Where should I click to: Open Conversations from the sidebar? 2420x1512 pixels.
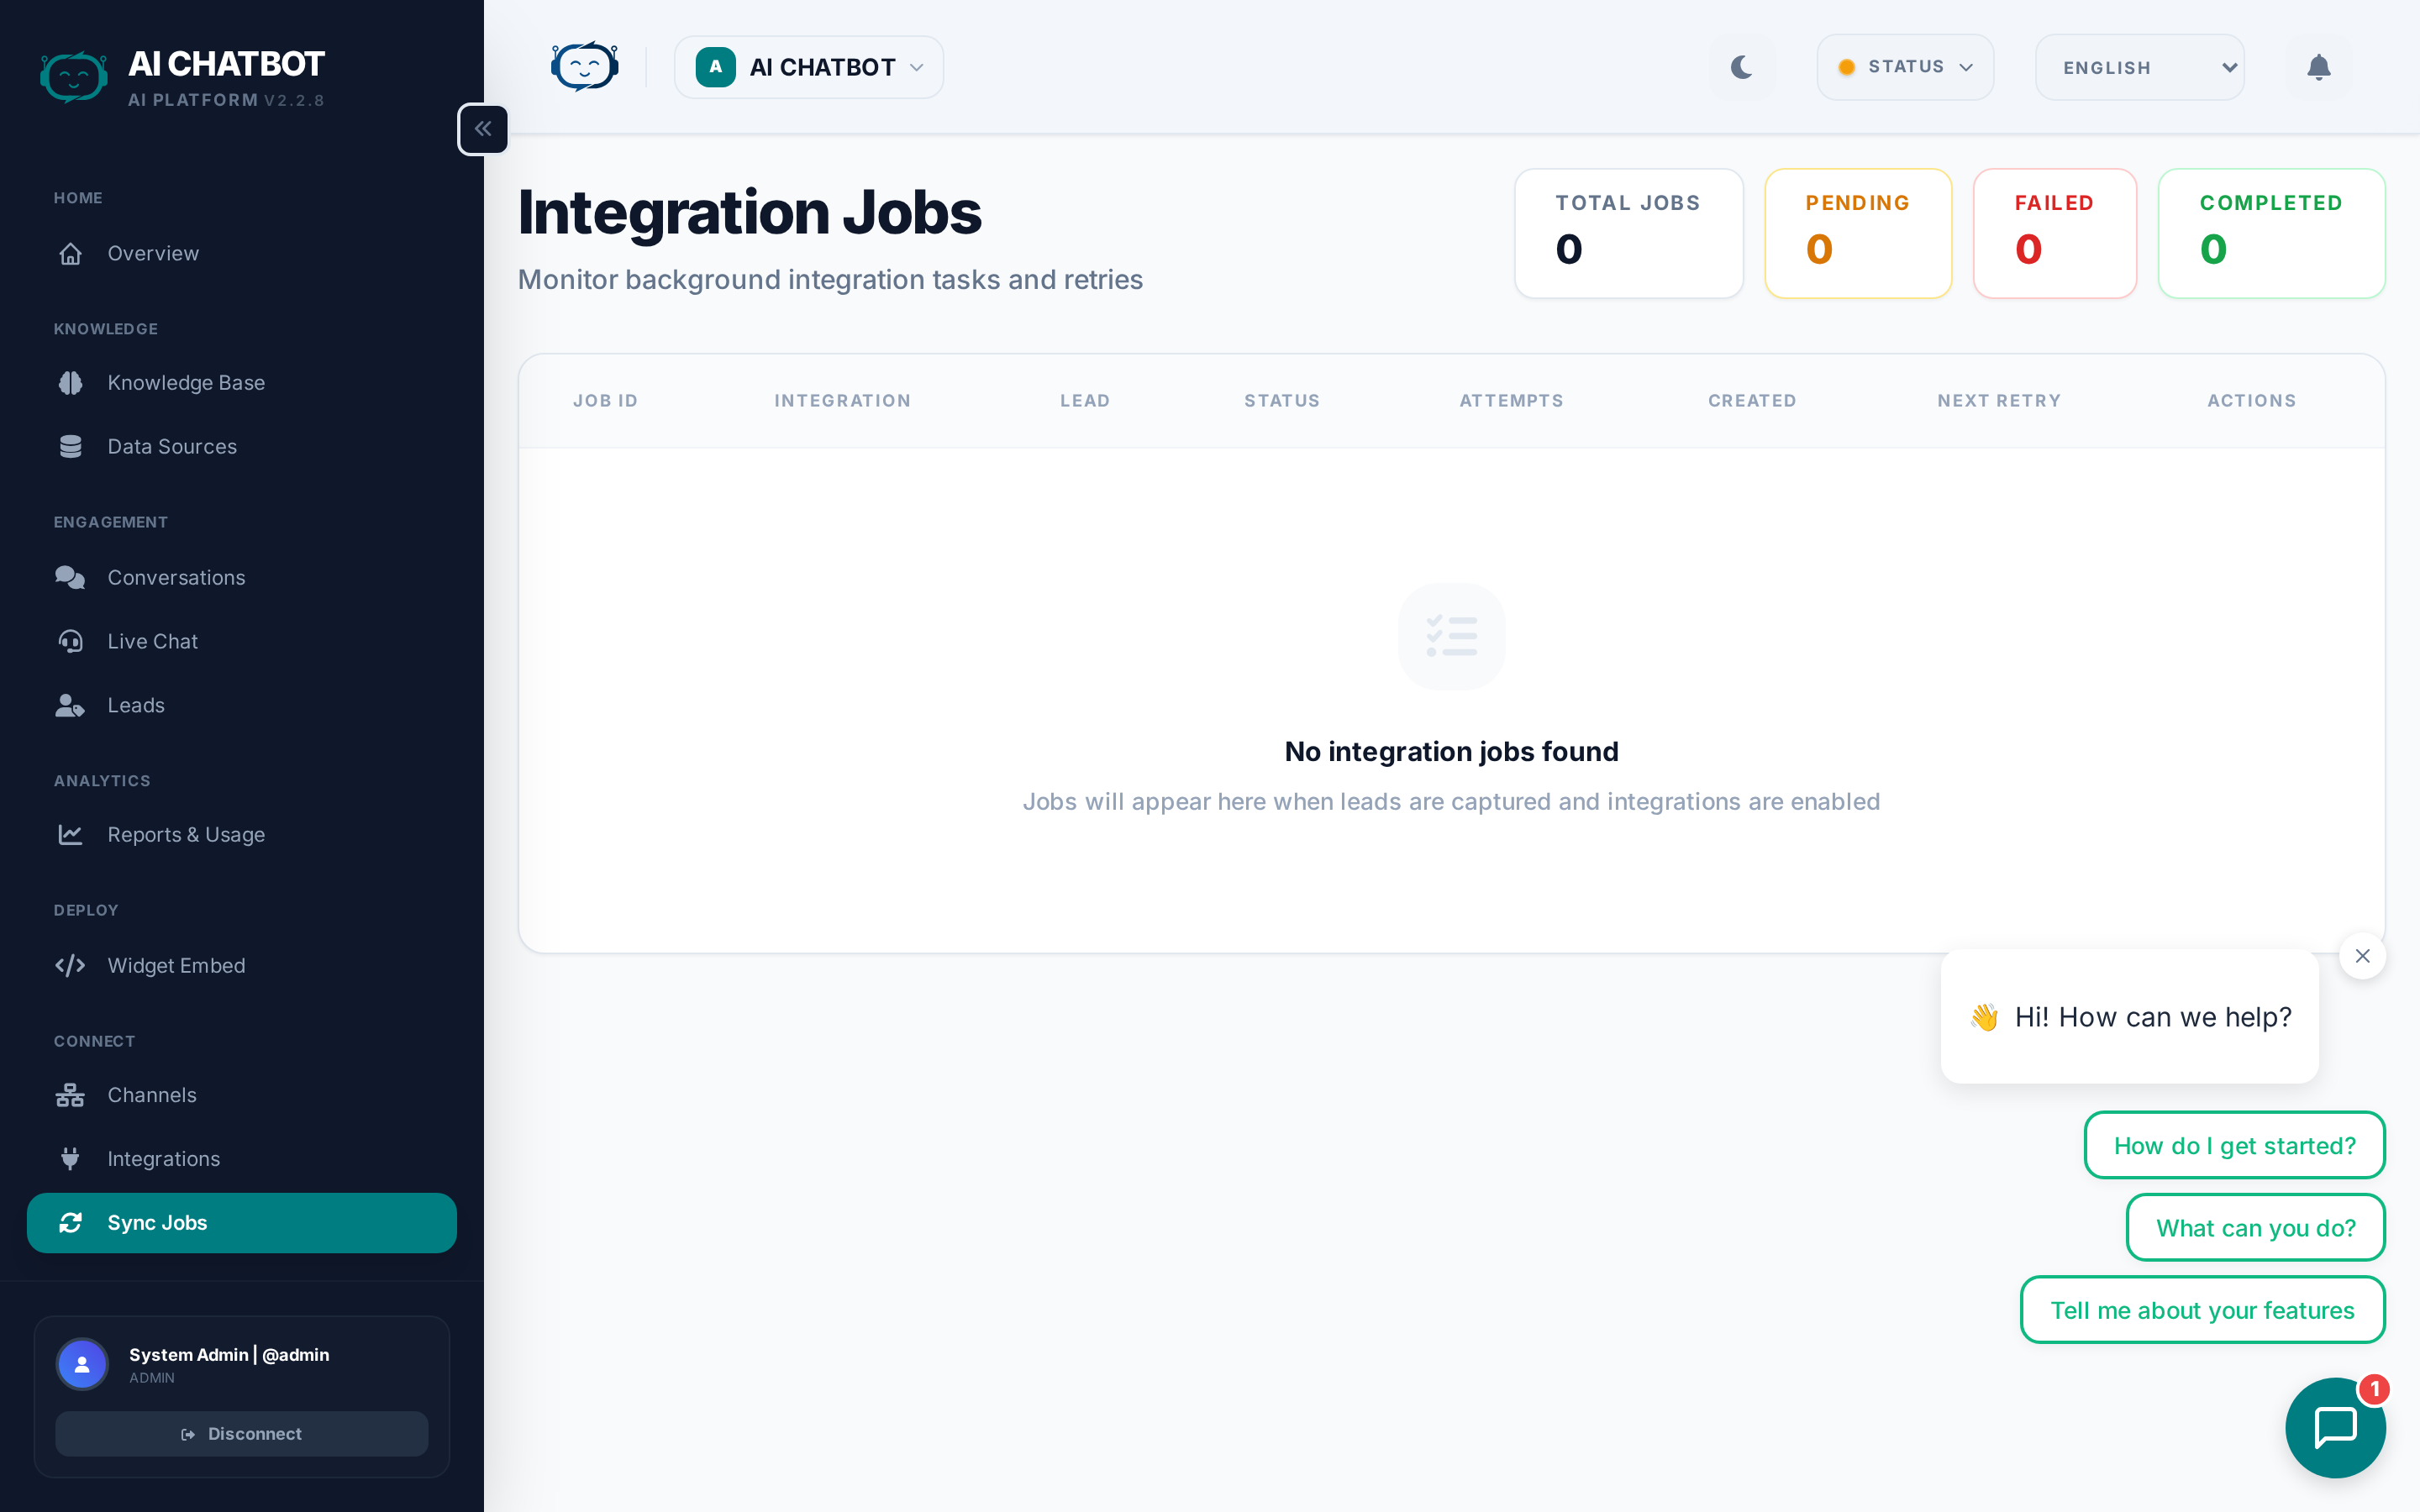pyautogui.click(x=176, y=577)
